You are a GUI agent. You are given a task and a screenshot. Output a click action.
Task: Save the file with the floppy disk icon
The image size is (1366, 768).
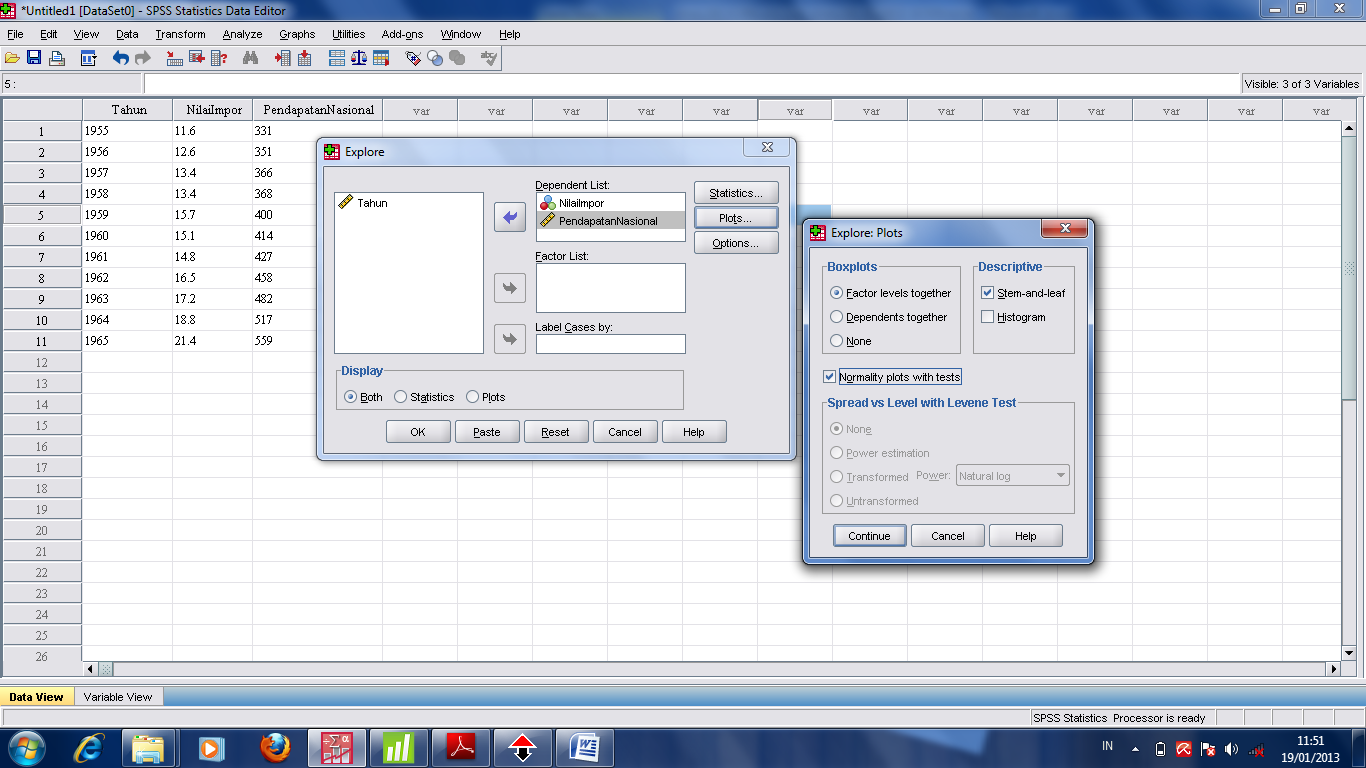coord(34,59)
